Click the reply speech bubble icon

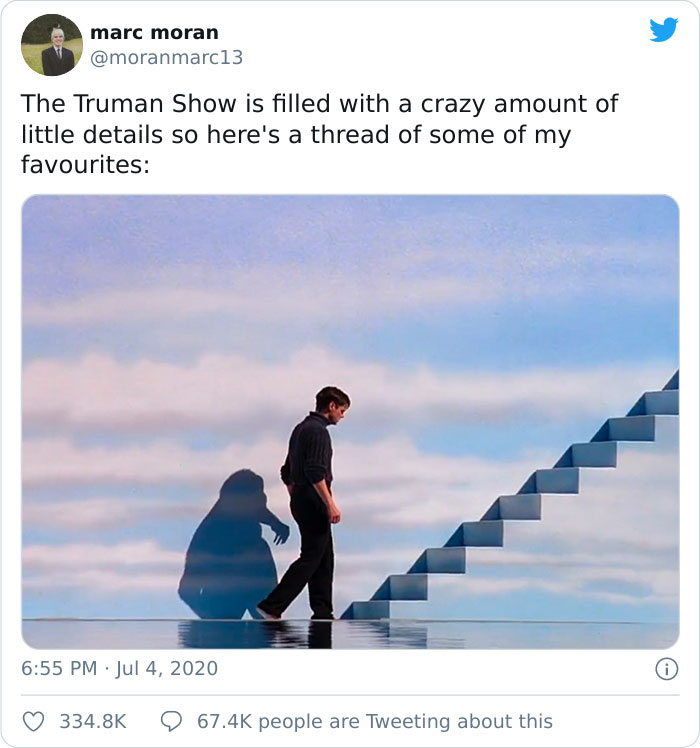tap(171, 721)
